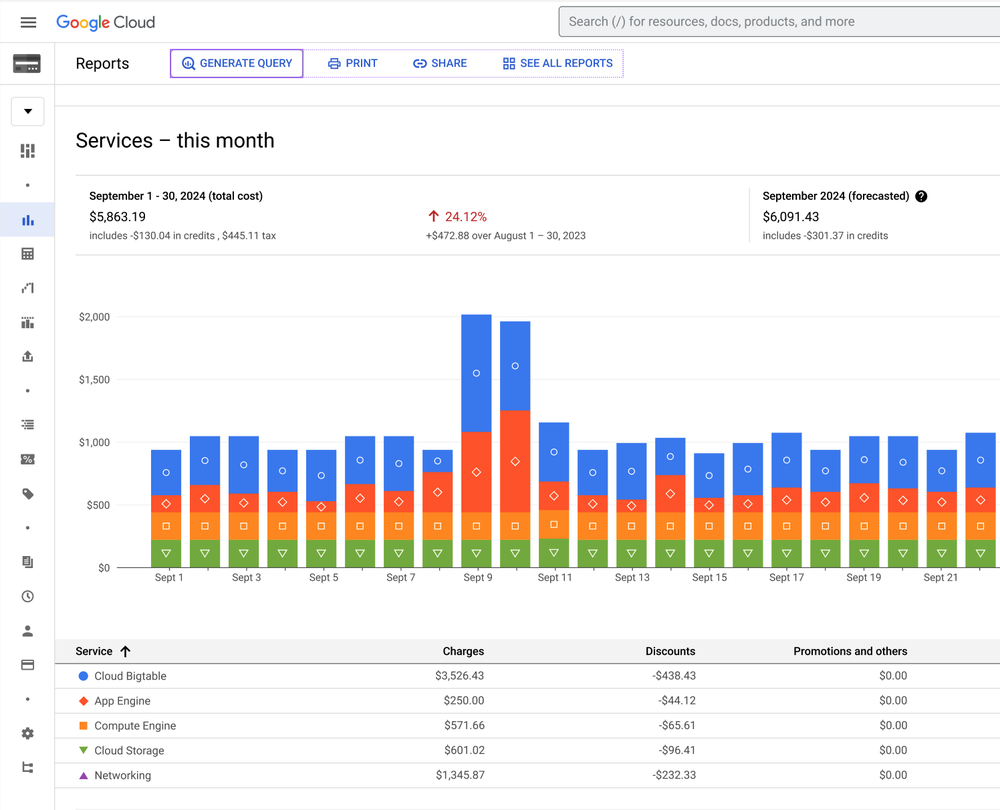Open the indented list sidebar icon

click(x=27, y=425)
